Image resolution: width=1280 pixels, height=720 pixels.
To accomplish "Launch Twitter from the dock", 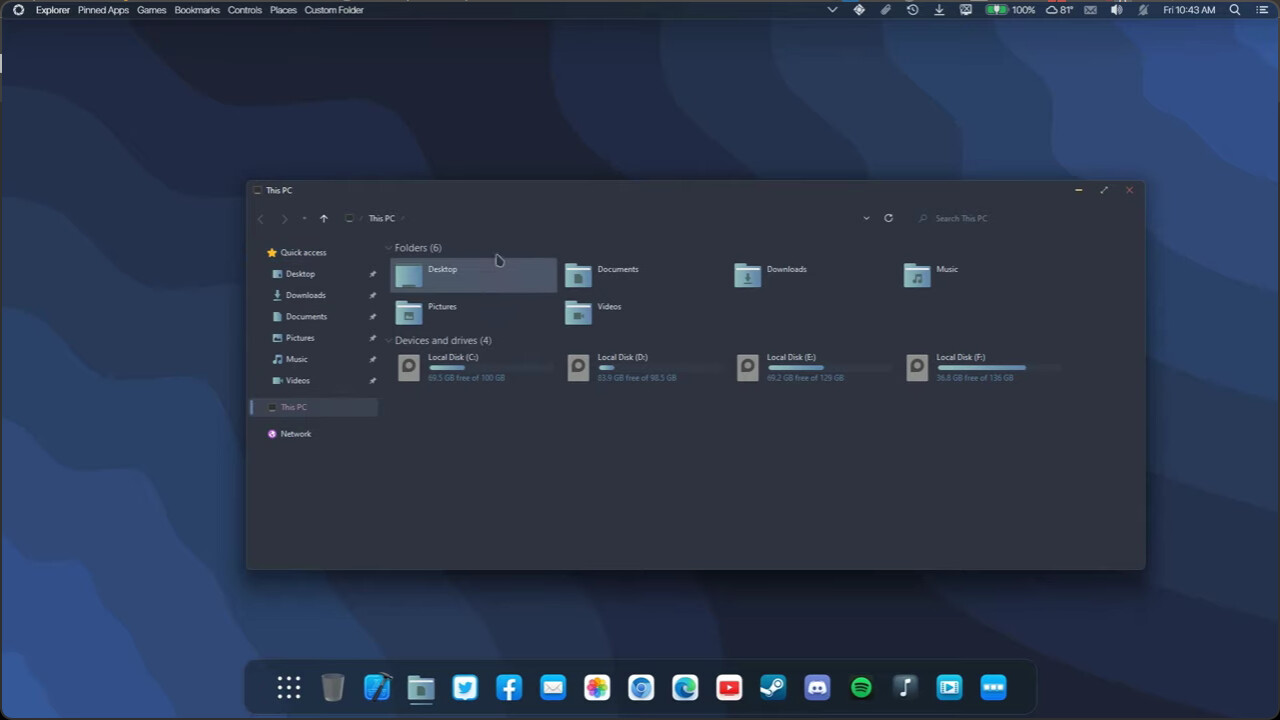I will tap(465, 687).
